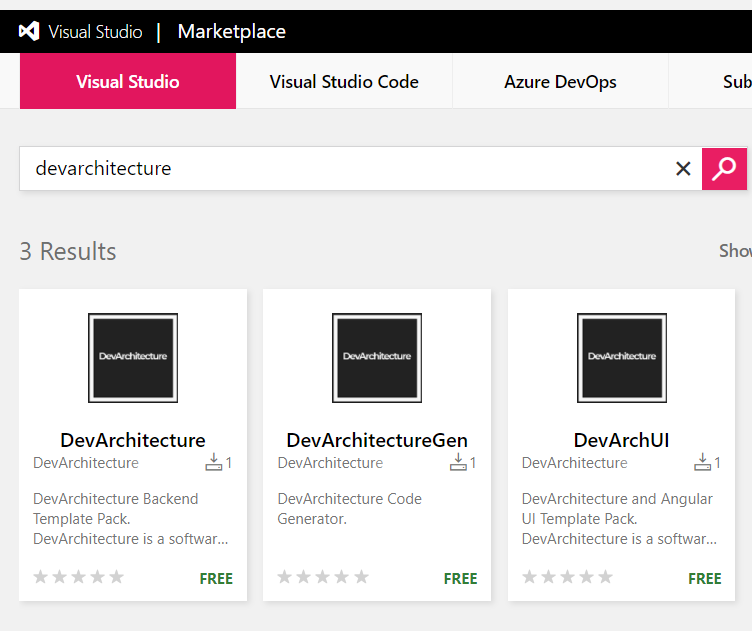752x631 pixels.
Task: Open DevArchitecture extension logo thumbnail
Action: (x=133, y=358)
